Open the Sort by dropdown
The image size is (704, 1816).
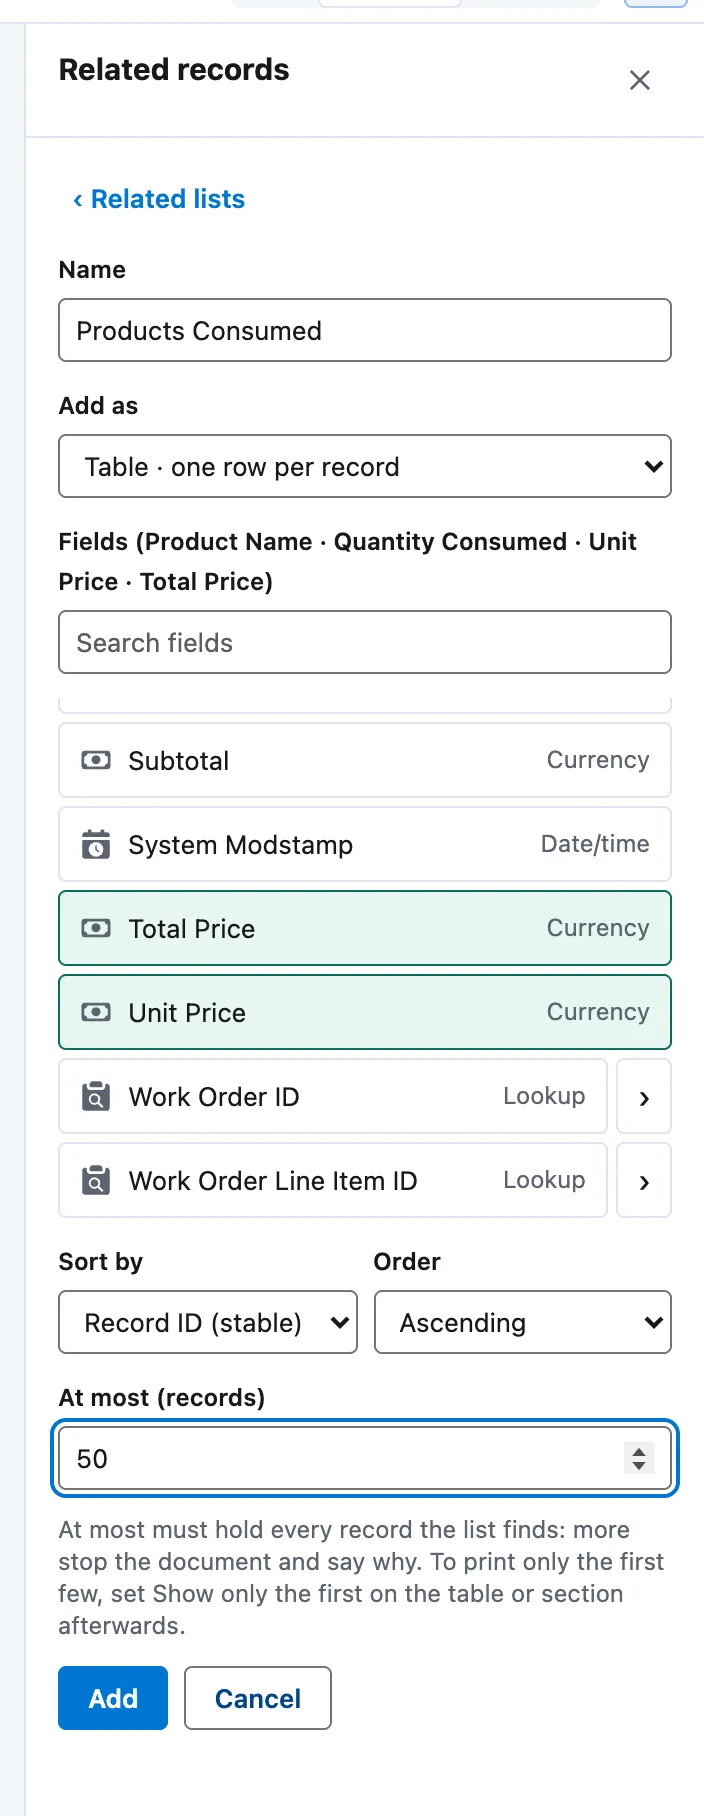point(208,1322)
